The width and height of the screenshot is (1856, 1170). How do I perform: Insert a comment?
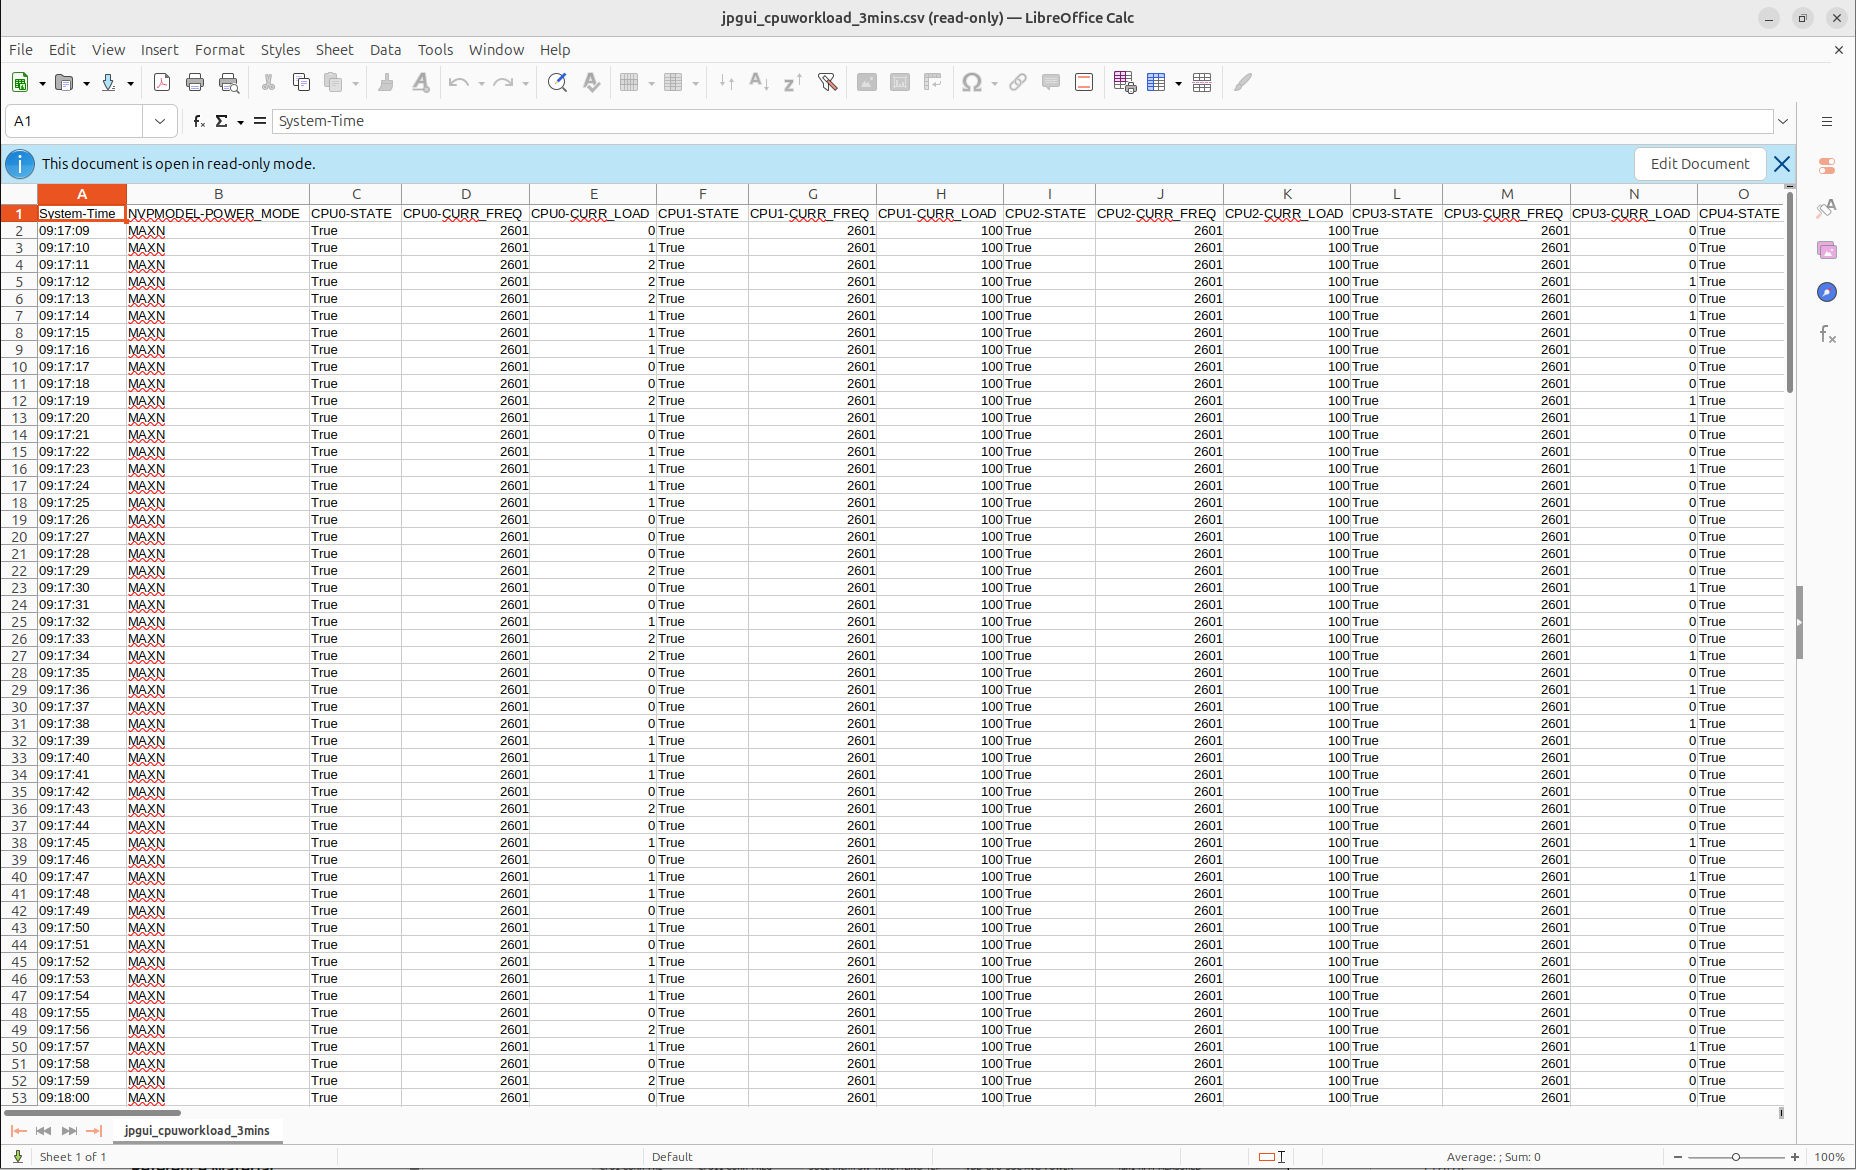[1050, 82]
